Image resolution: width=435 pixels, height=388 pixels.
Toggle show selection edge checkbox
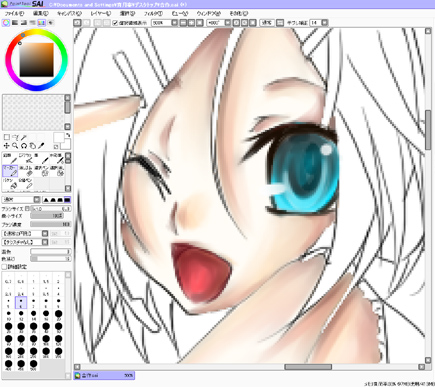coord(115,23)
